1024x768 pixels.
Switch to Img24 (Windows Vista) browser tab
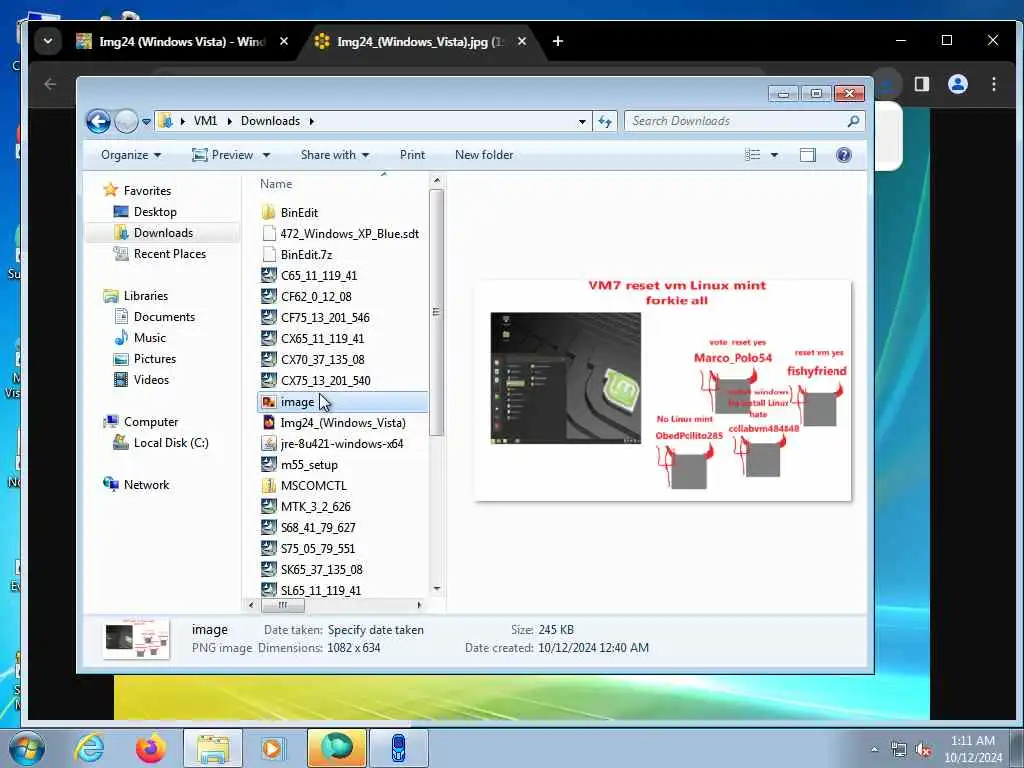[182, 41]
